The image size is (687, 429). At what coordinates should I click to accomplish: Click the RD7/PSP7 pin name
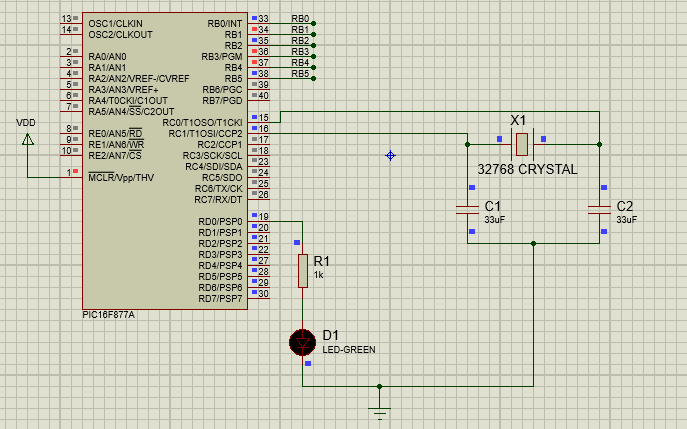(220, 299)
